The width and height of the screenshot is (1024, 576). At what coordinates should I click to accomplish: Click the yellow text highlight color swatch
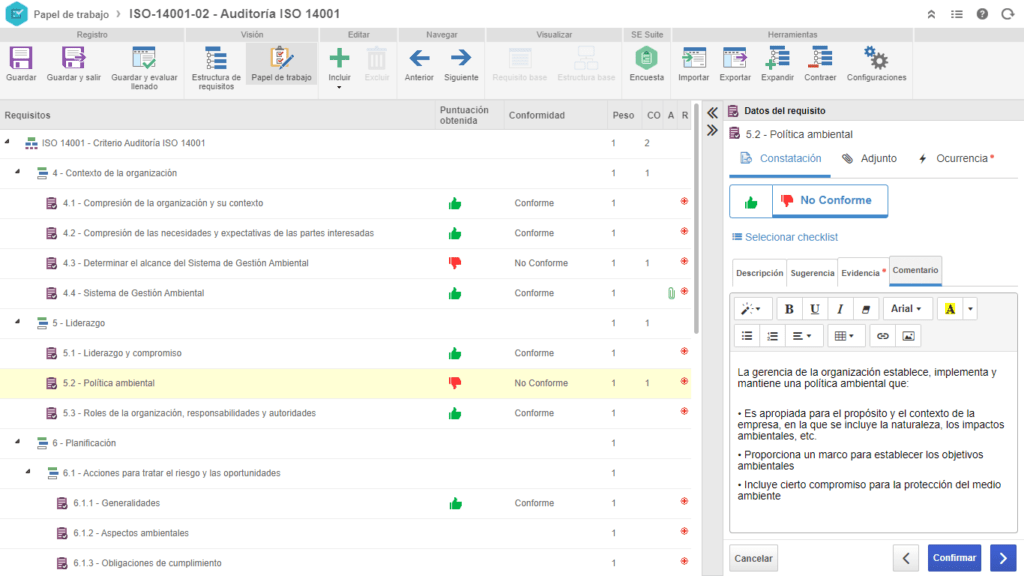coord(950,309)
